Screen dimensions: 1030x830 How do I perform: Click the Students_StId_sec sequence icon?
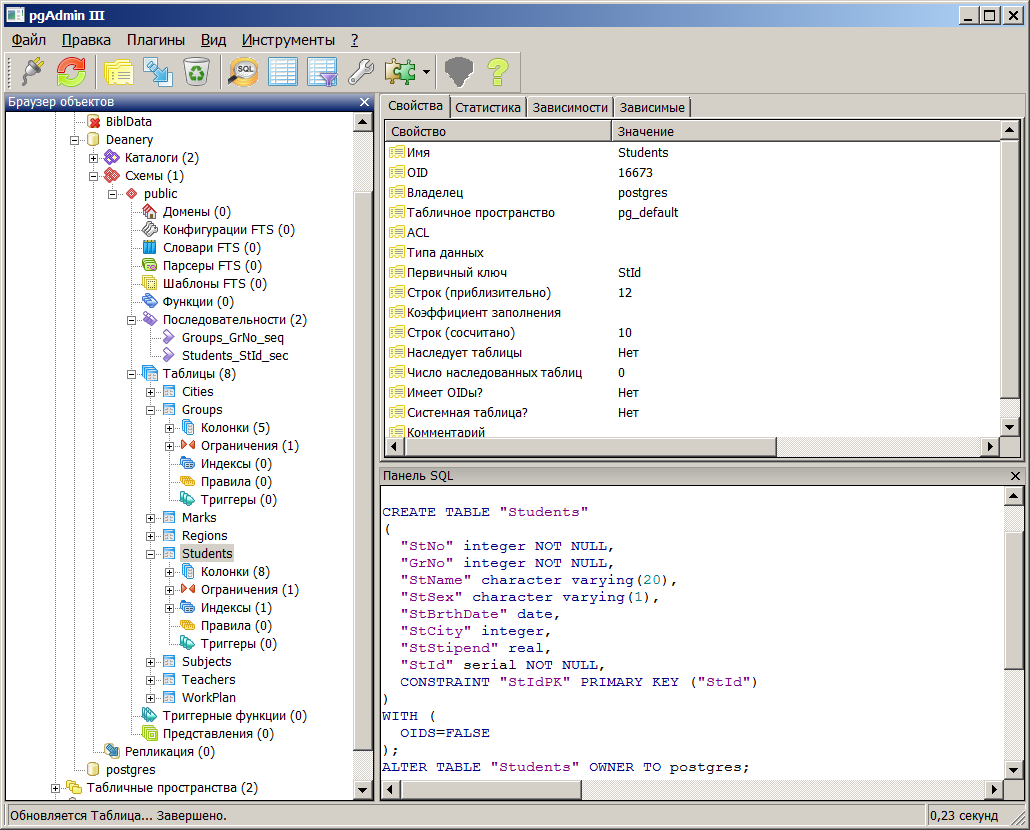pyautogui.click(x=169, y=355)
